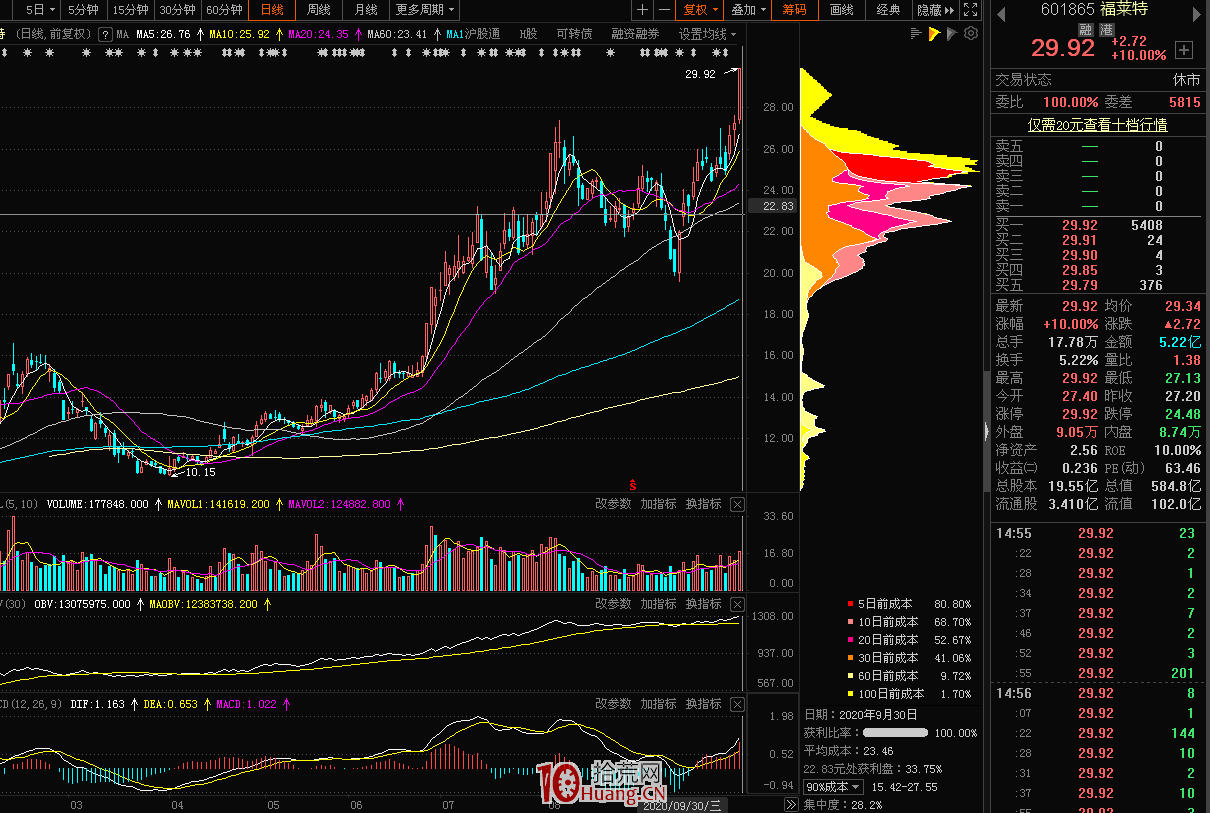
Task: Switch to 60分钟 period
Action: (x=224, y=10)
